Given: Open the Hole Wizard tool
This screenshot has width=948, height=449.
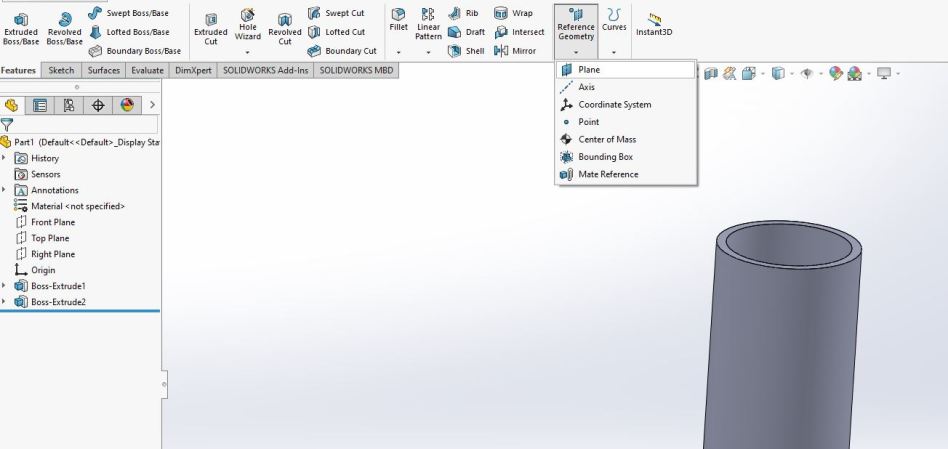Looking at the screenshot, I should pos(248,30).
